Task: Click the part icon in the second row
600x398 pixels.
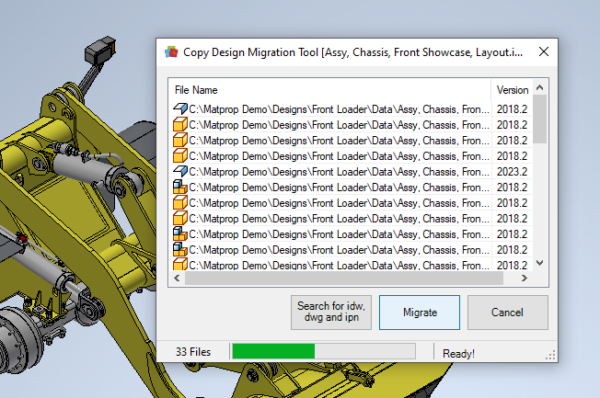Action: (180, 125)
